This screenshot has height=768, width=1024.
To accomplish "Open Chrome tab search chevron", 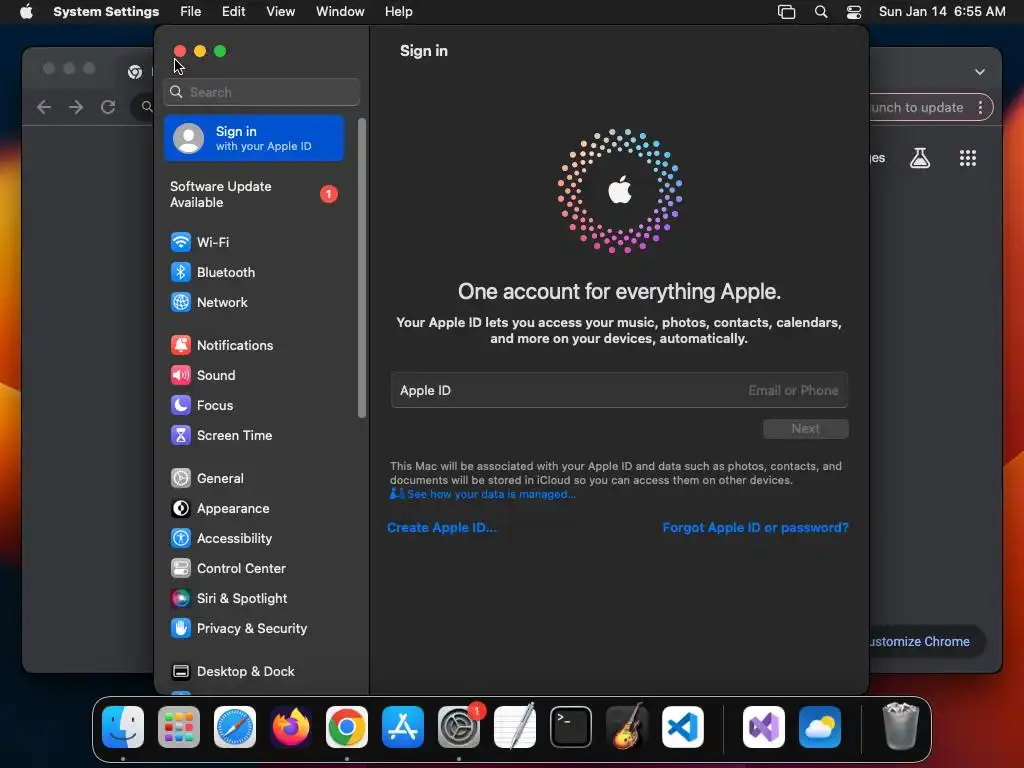I will tap(980, 72).
